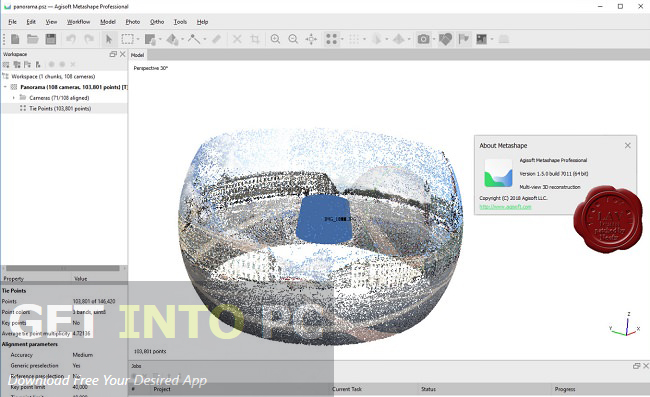
Task: Open the Photo menu
Action: pyautogui.click(x=133, y=22)
